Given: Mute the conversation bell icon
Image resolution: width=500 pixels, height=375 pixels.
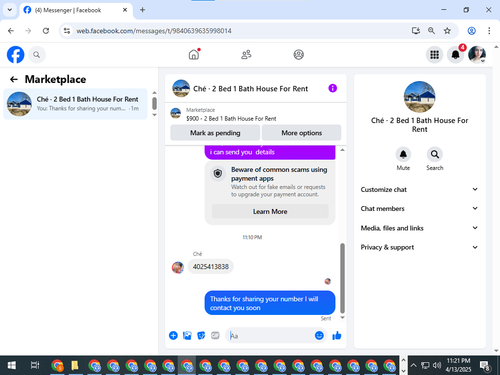Looking at the screenshot, I should 403,154.
